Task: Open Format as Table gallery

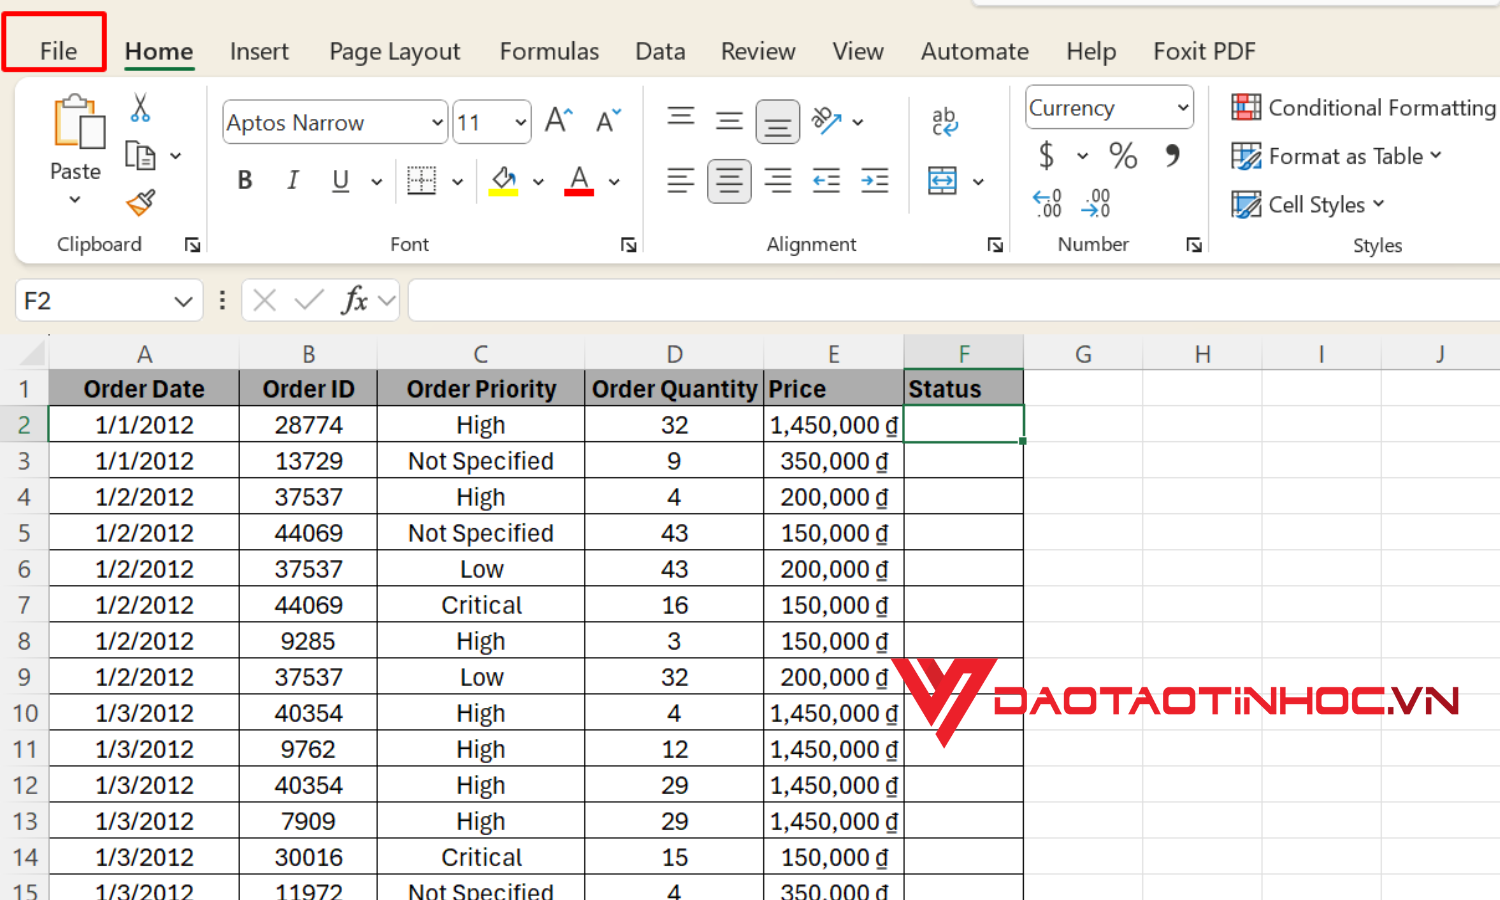Action: point(1337,156)
